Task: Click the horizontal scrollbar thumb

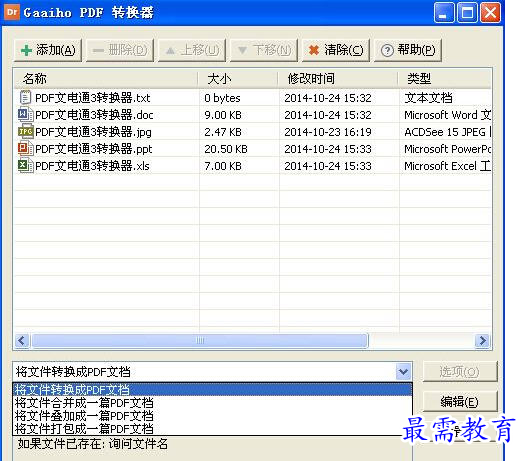Action: (x=200, y=341)
